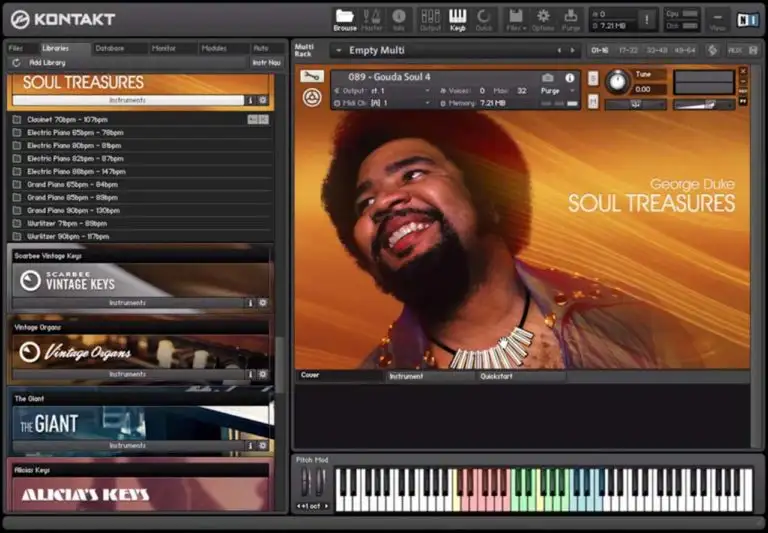
Task: Show the Info pane
Action: 399,20
